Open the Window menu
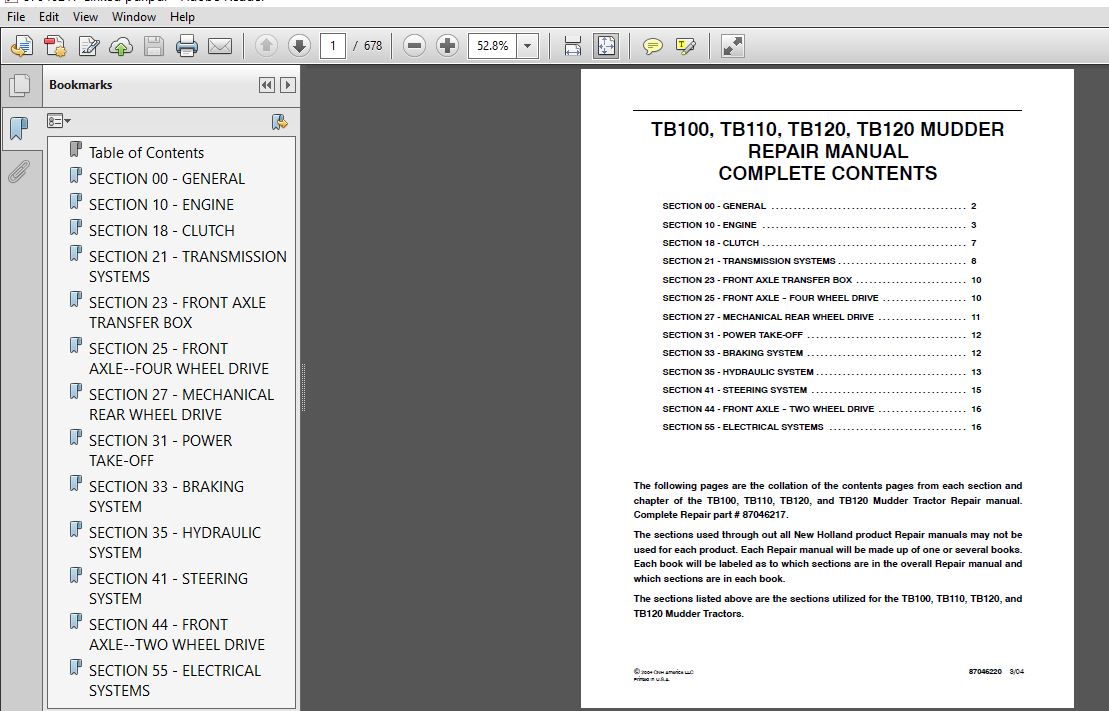Viewport: 1109px width, 711px height. pos(134,16)
